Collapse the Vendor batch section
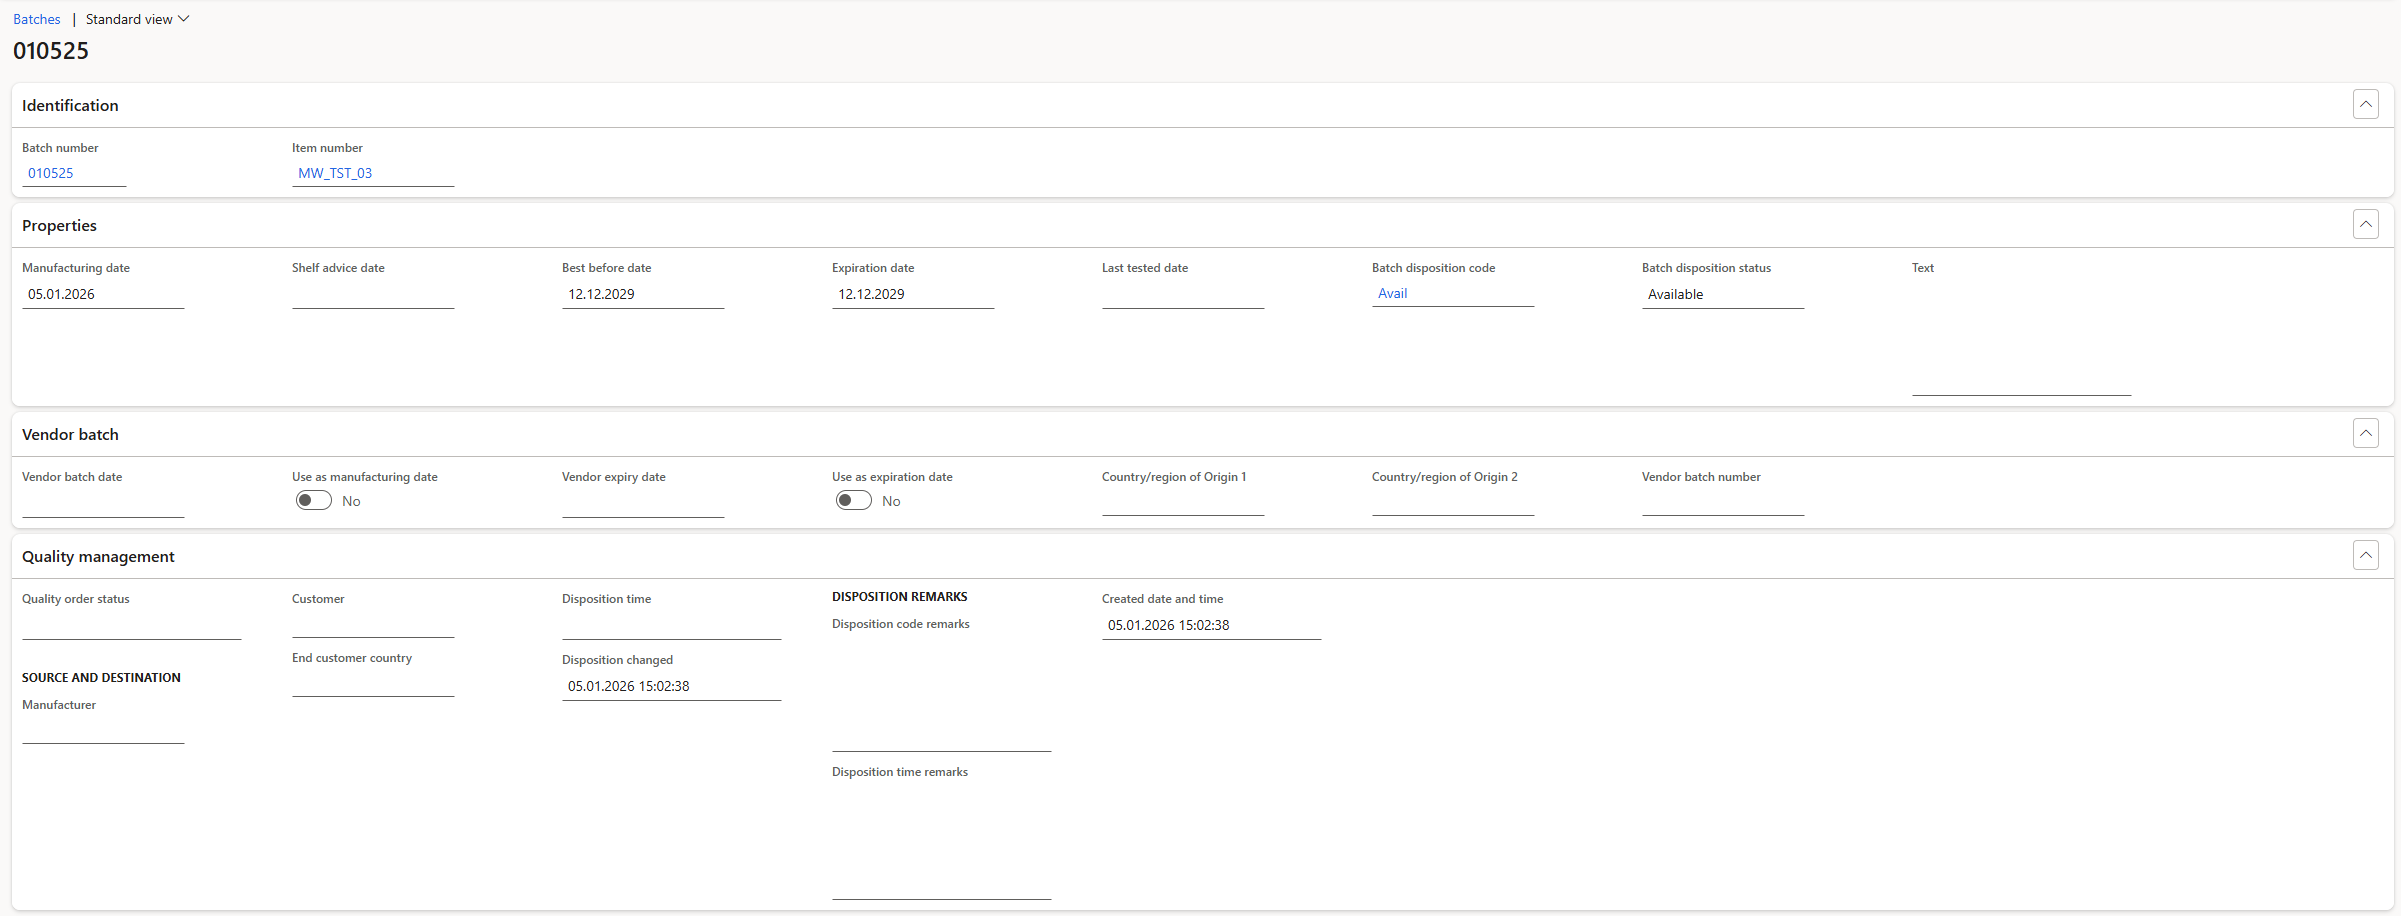This screenshot has height=916, width=2401. pos(2365,433)
